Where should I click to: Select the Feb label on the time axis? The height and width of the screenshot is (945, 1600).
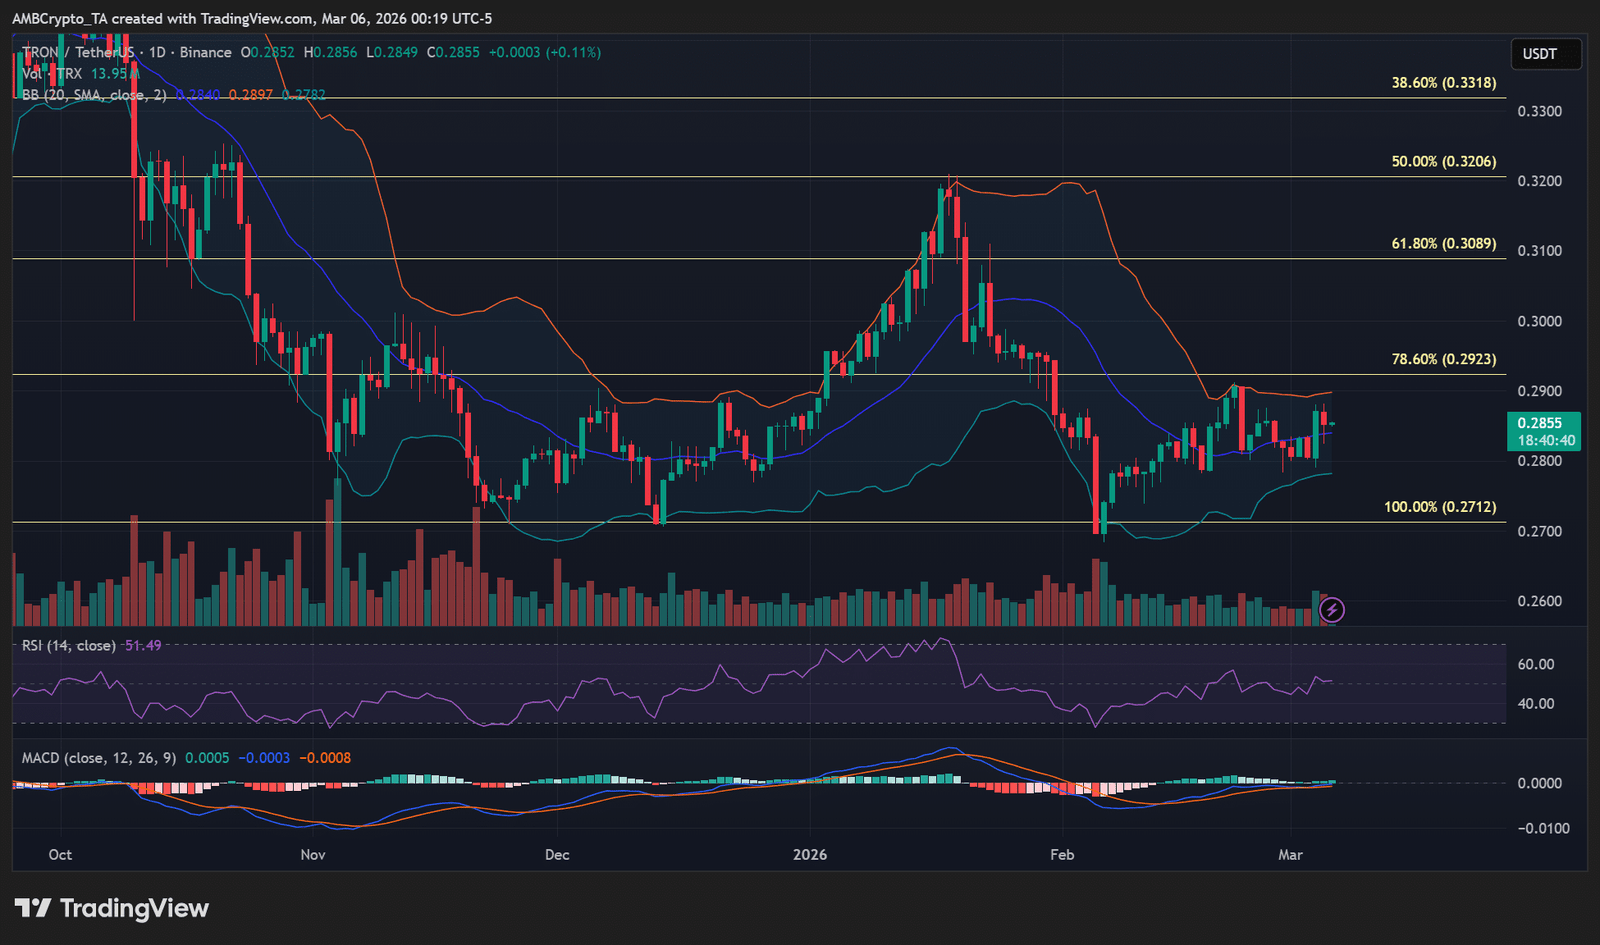coord(1062,855)
